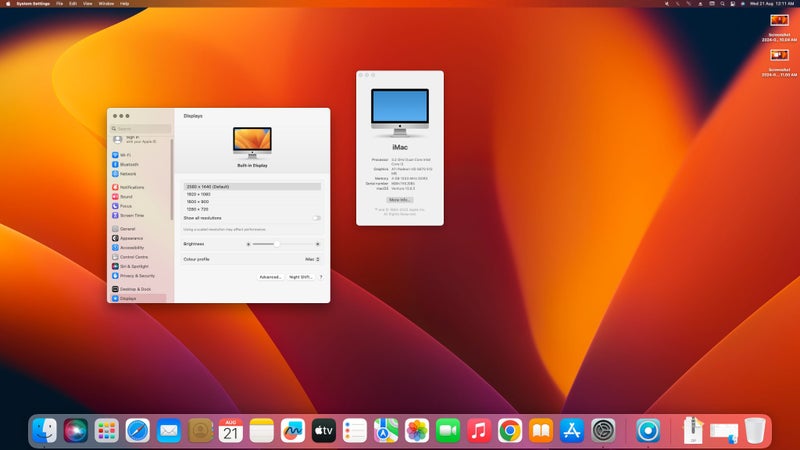Screen dimensions: 800x450
Task: Open Notes from the Dock
Action: click(262, 431)
